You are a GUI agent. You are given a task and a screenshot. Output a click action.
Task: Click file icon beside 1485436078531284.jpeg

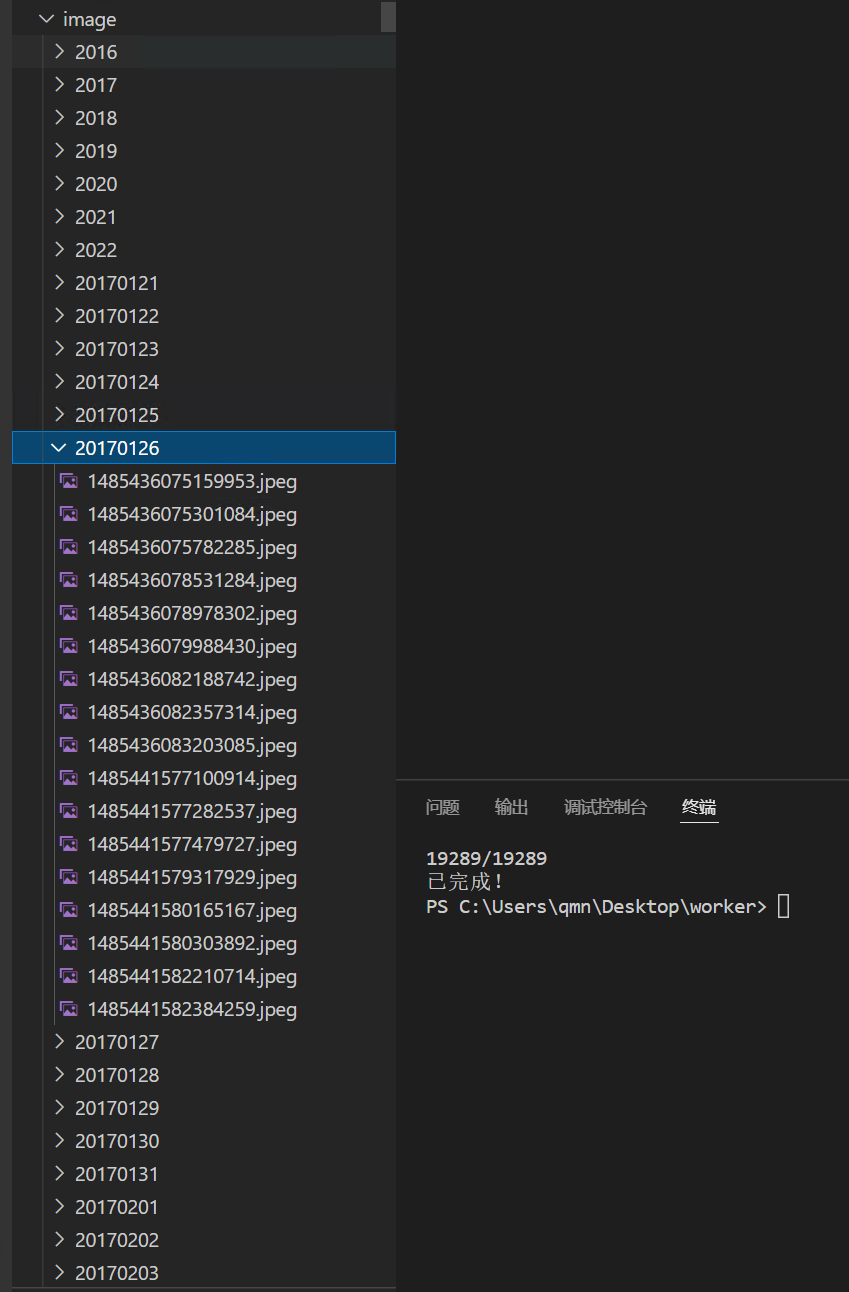tap(69, 580)
